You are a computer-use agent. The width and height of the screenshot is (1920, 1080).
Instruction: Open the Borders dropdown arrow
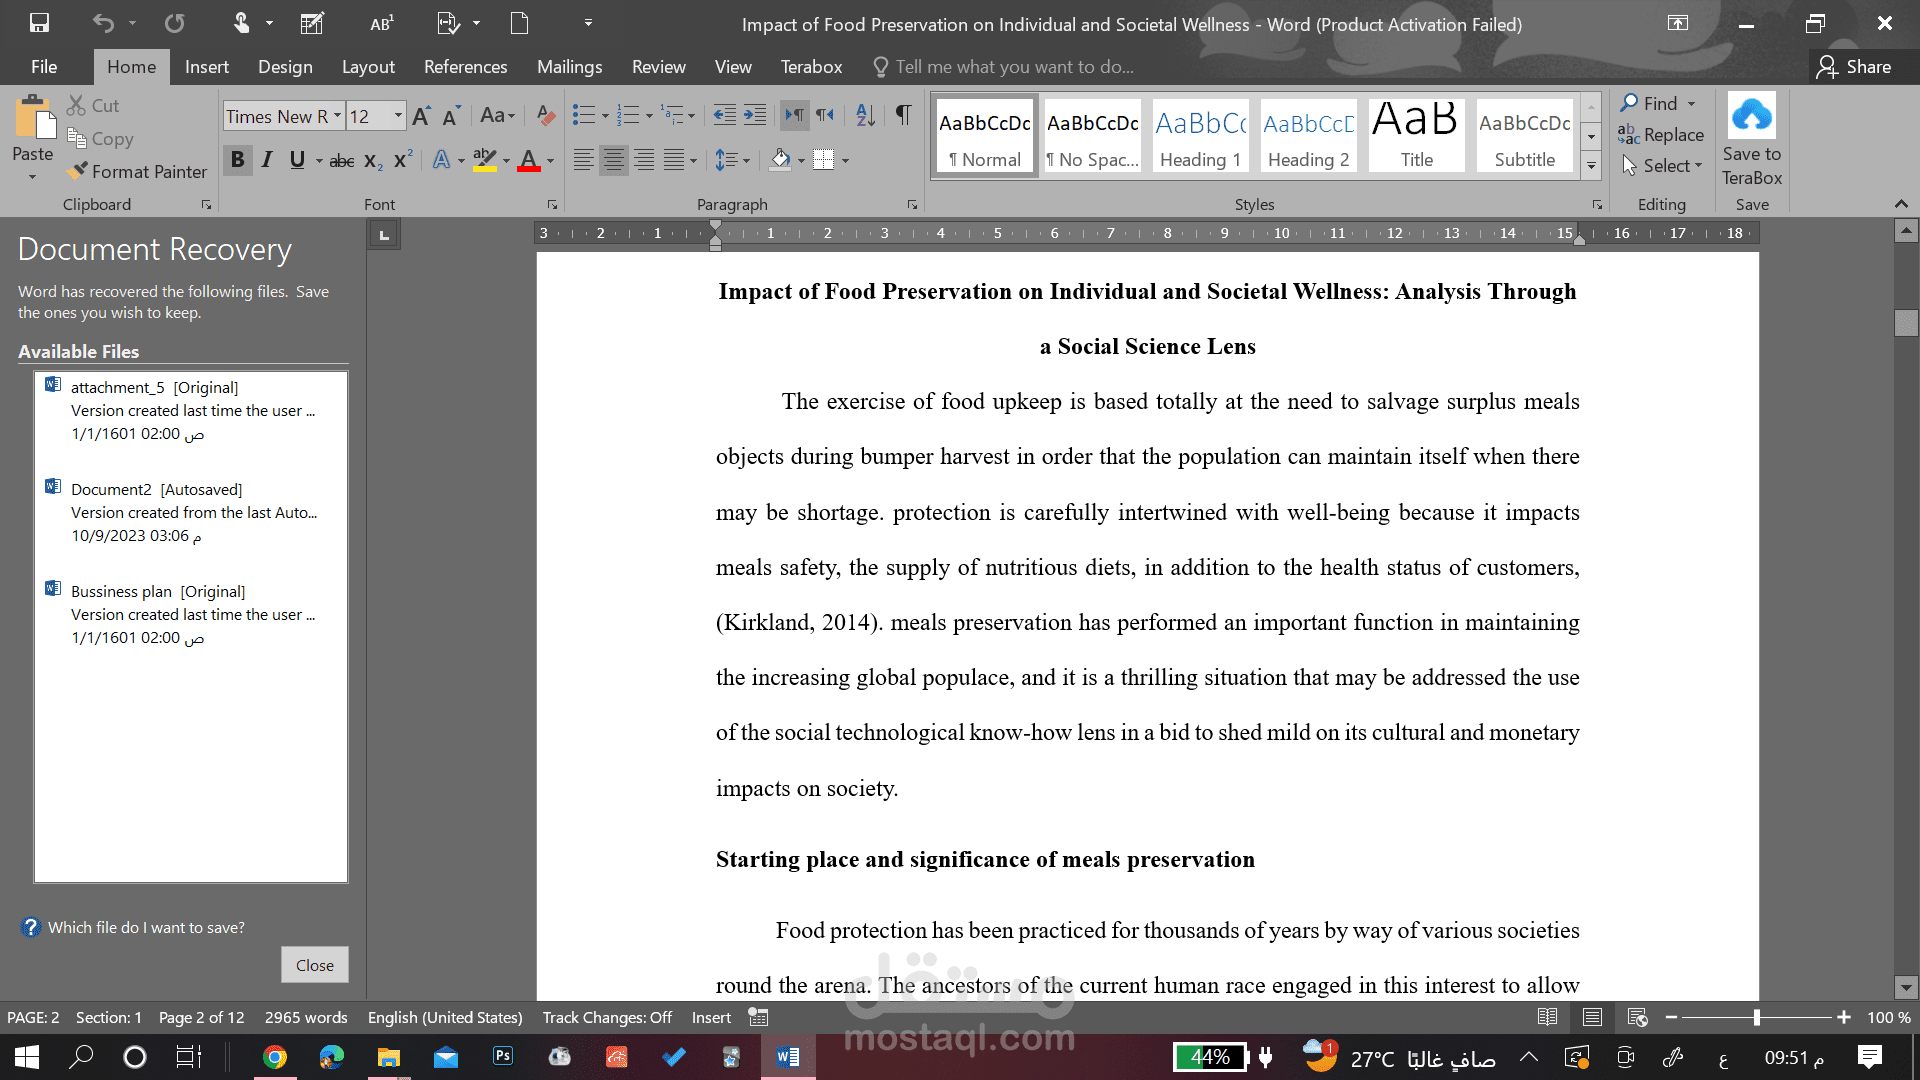pyautogui.click(x=846, y=161)
